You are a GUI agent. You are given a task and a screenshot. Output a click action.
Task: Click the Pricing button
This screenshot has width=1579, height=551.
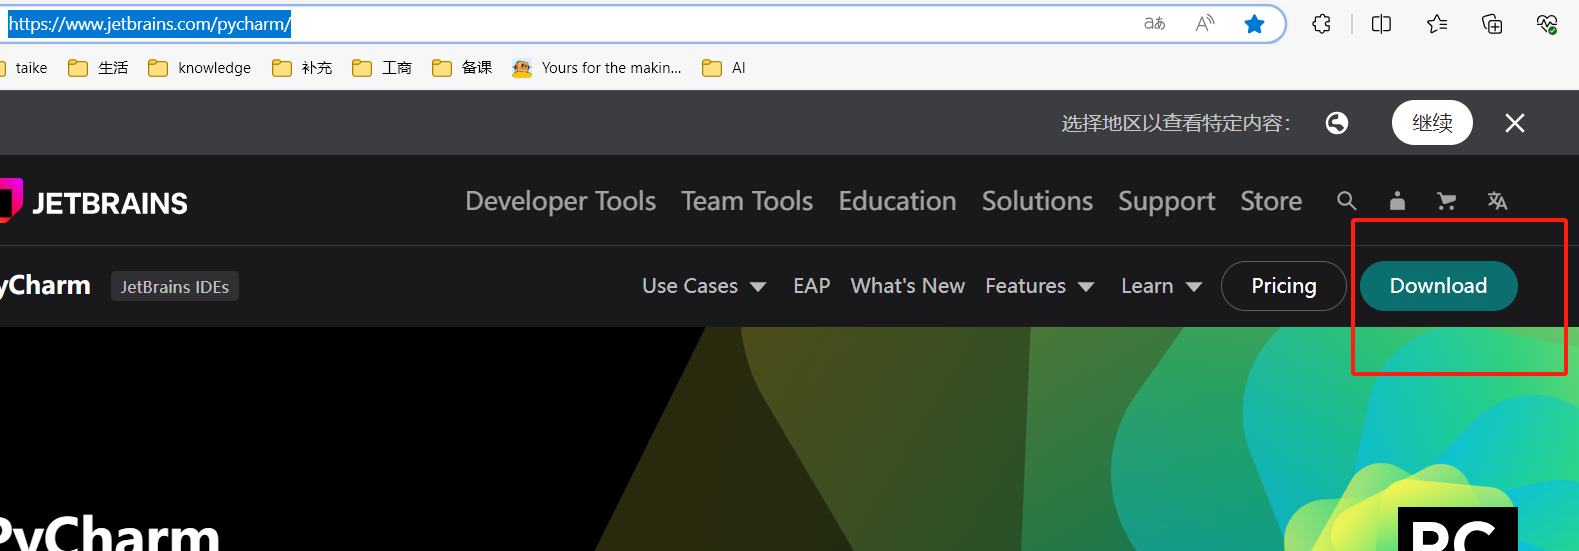point(1284,286)
